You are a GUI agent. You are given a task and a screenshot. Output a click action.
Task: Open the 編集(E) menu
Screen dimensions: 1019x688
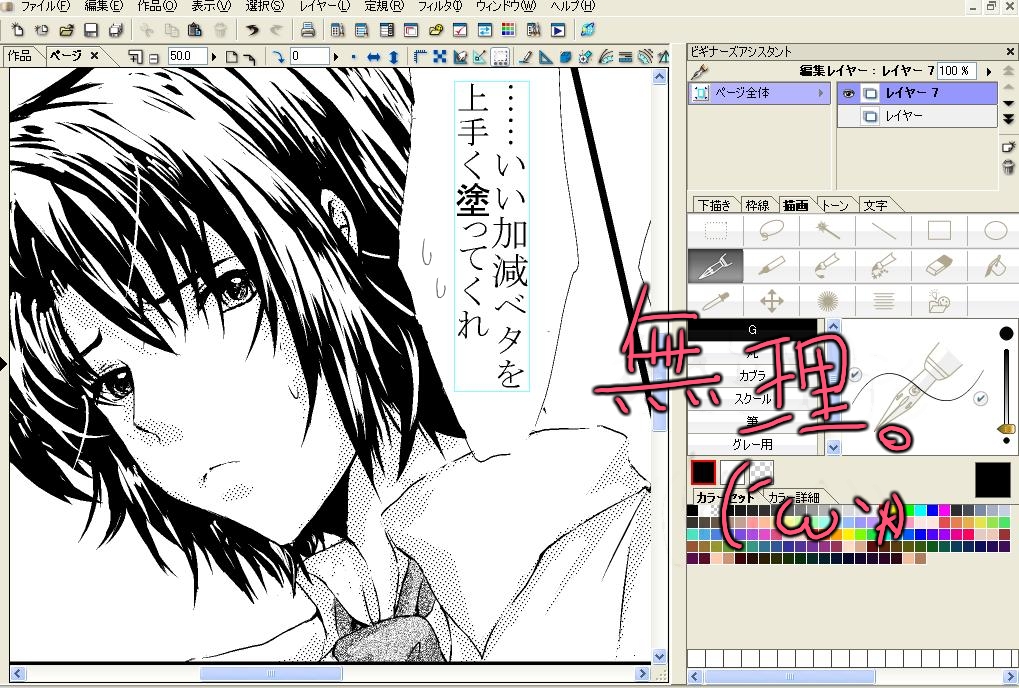tap(103, 6)
